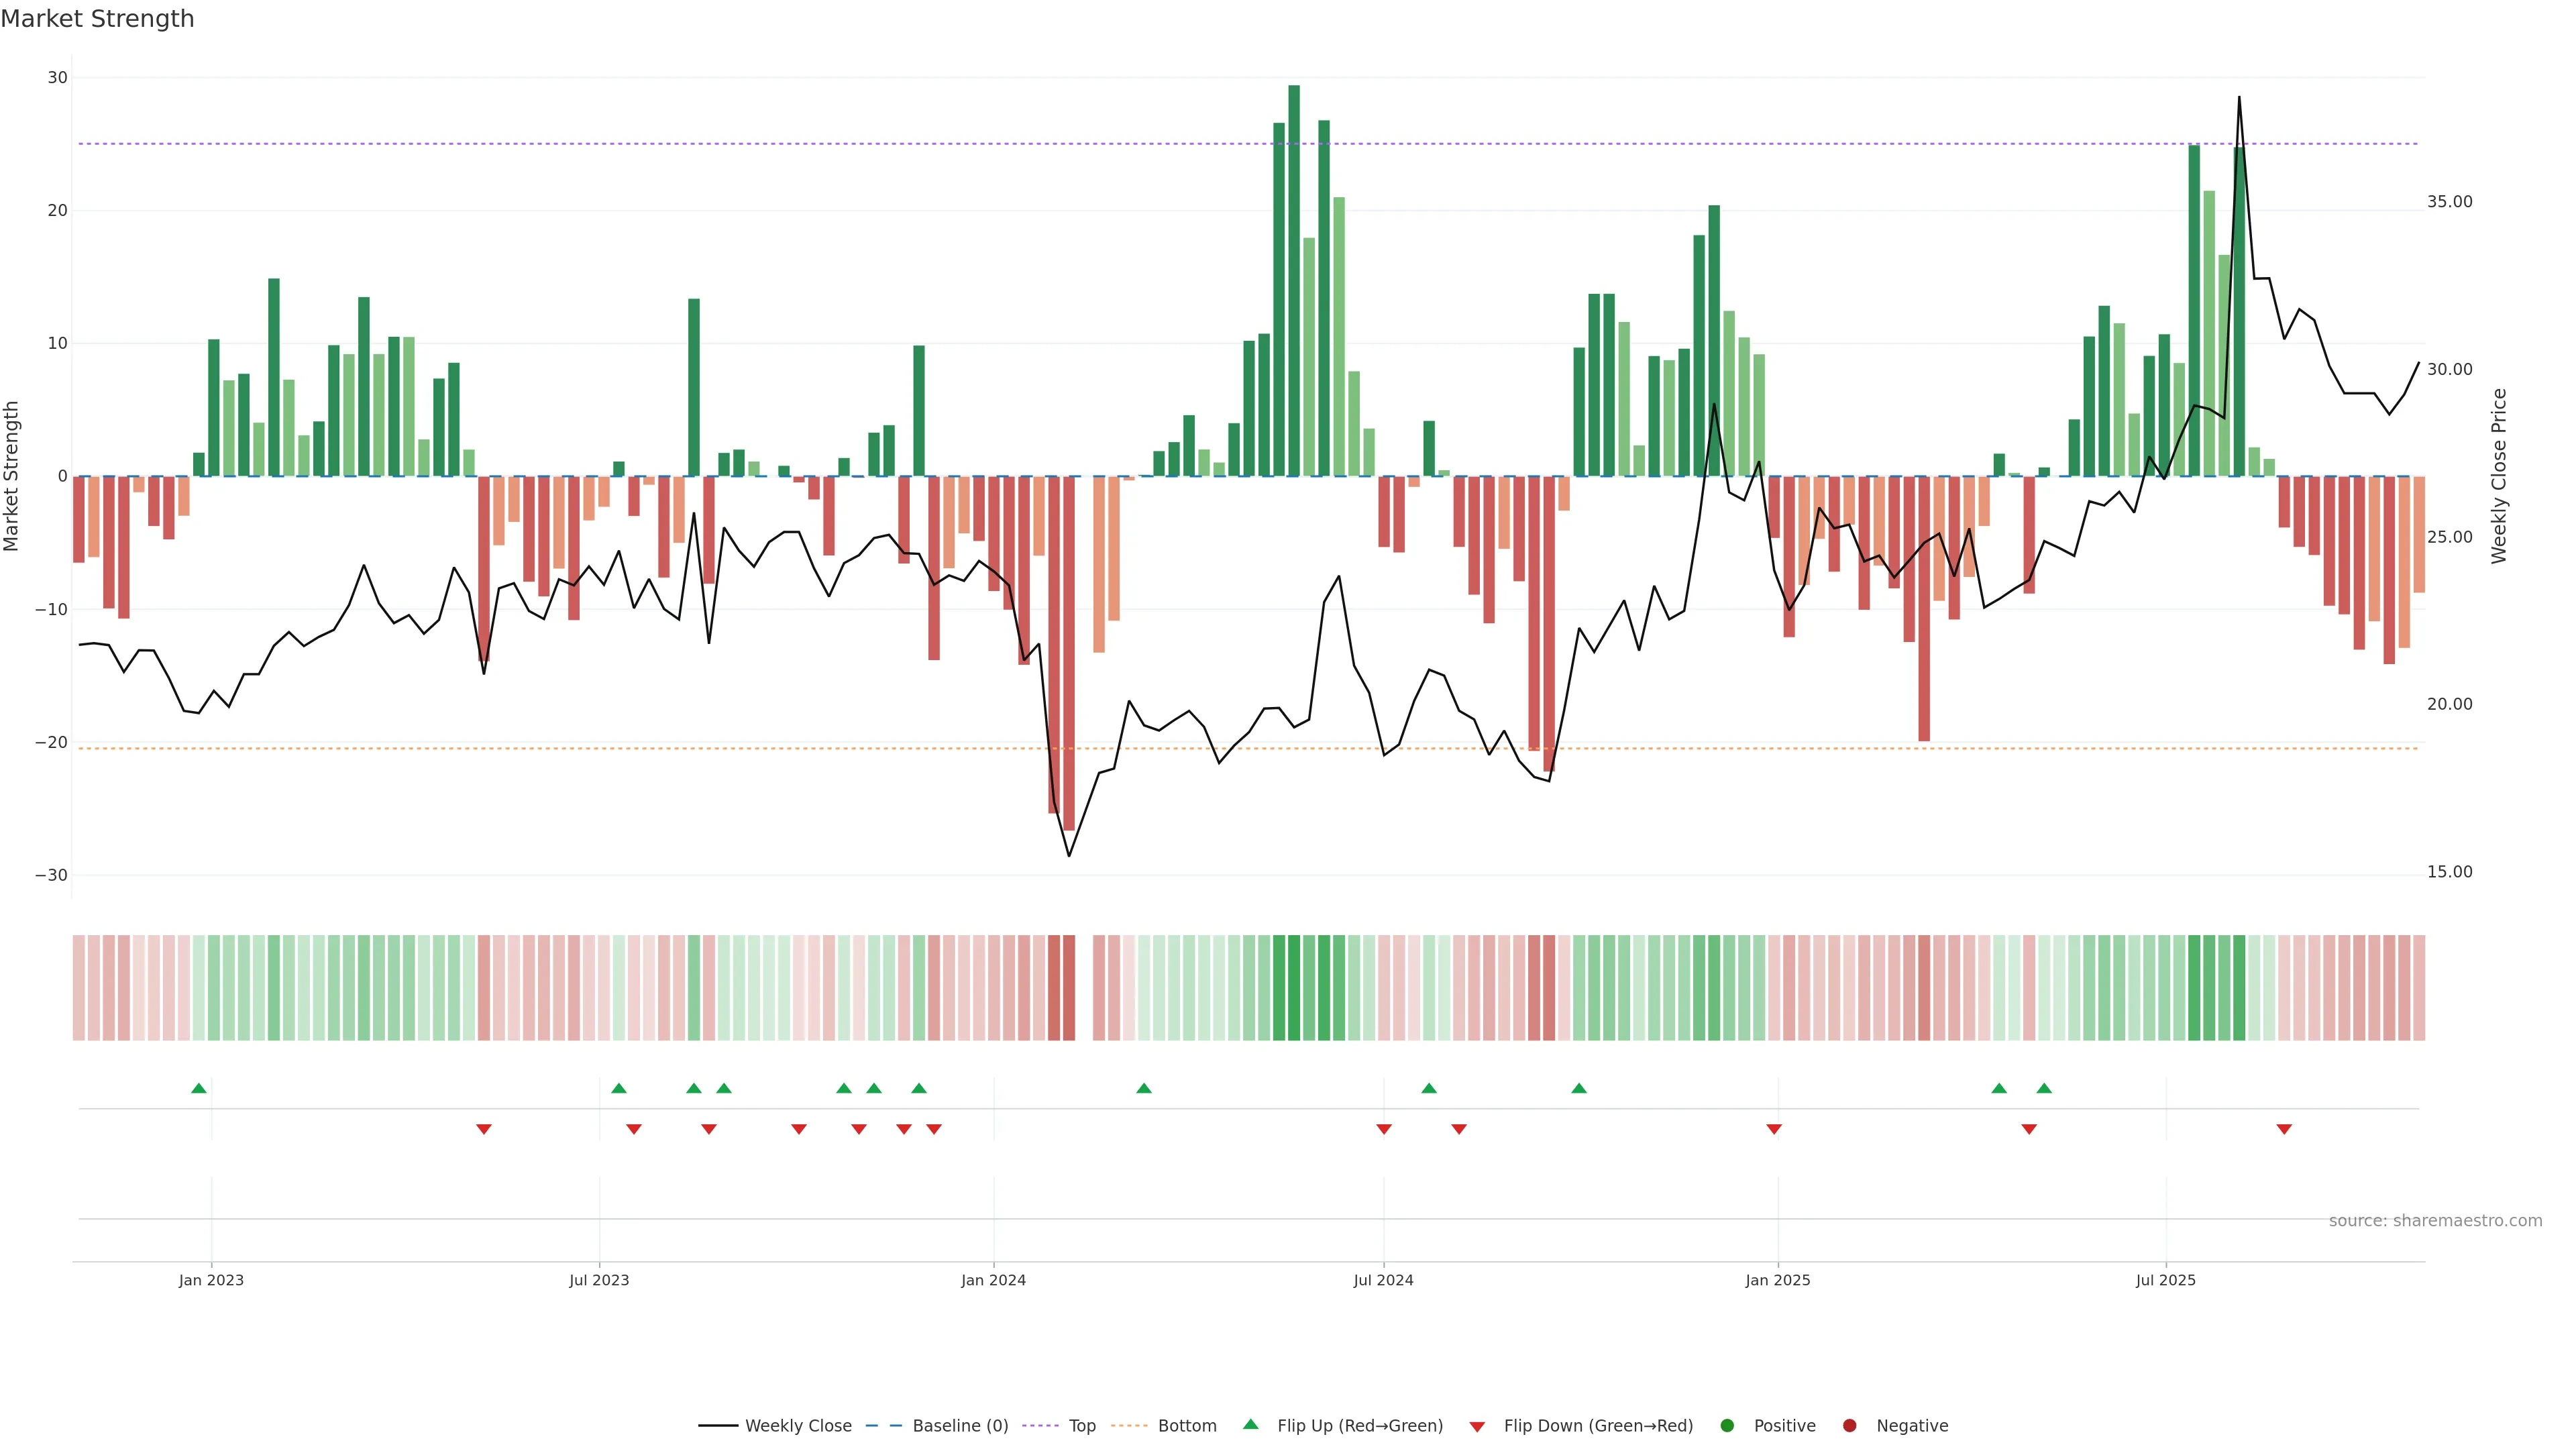2576x1449 pixels.
Task: Click Flip Down red triangle legend icon
Action: [x=1477, y=1427]
